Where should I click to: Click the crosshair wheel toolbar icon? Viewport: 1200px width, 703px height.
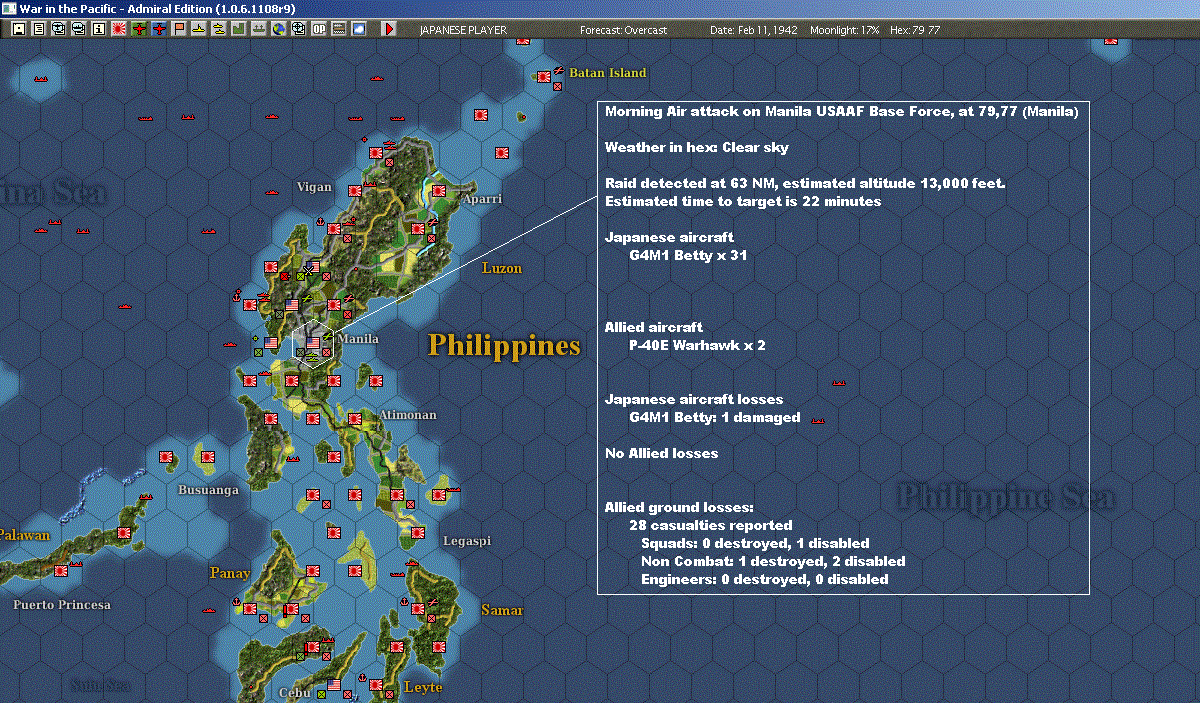point(298,29)
